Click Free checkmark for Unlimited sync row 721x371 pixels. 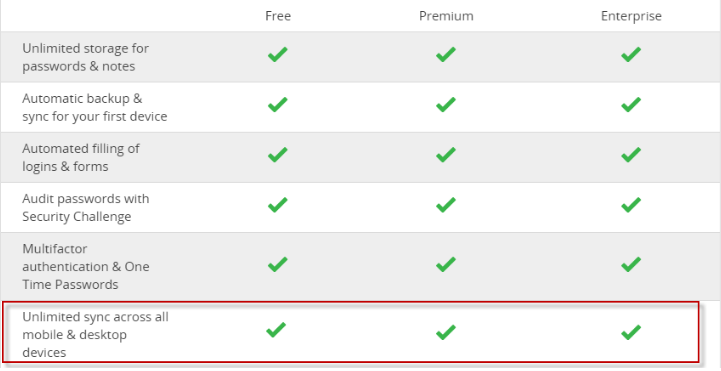(276, 330)
